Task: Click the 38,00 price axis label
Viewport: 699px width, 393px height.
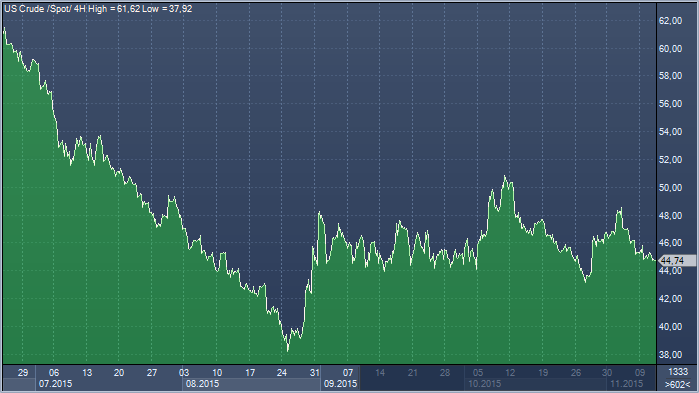Action: pyautogui.click(x=670, y=355)
